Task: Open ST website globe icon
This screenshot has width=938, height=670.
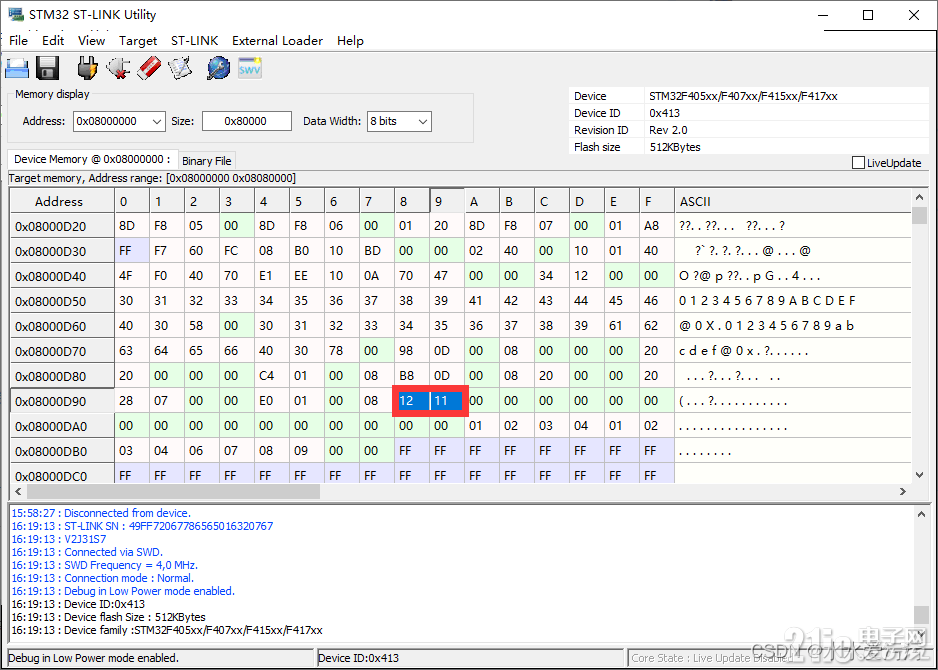Action: pos(218,68)
